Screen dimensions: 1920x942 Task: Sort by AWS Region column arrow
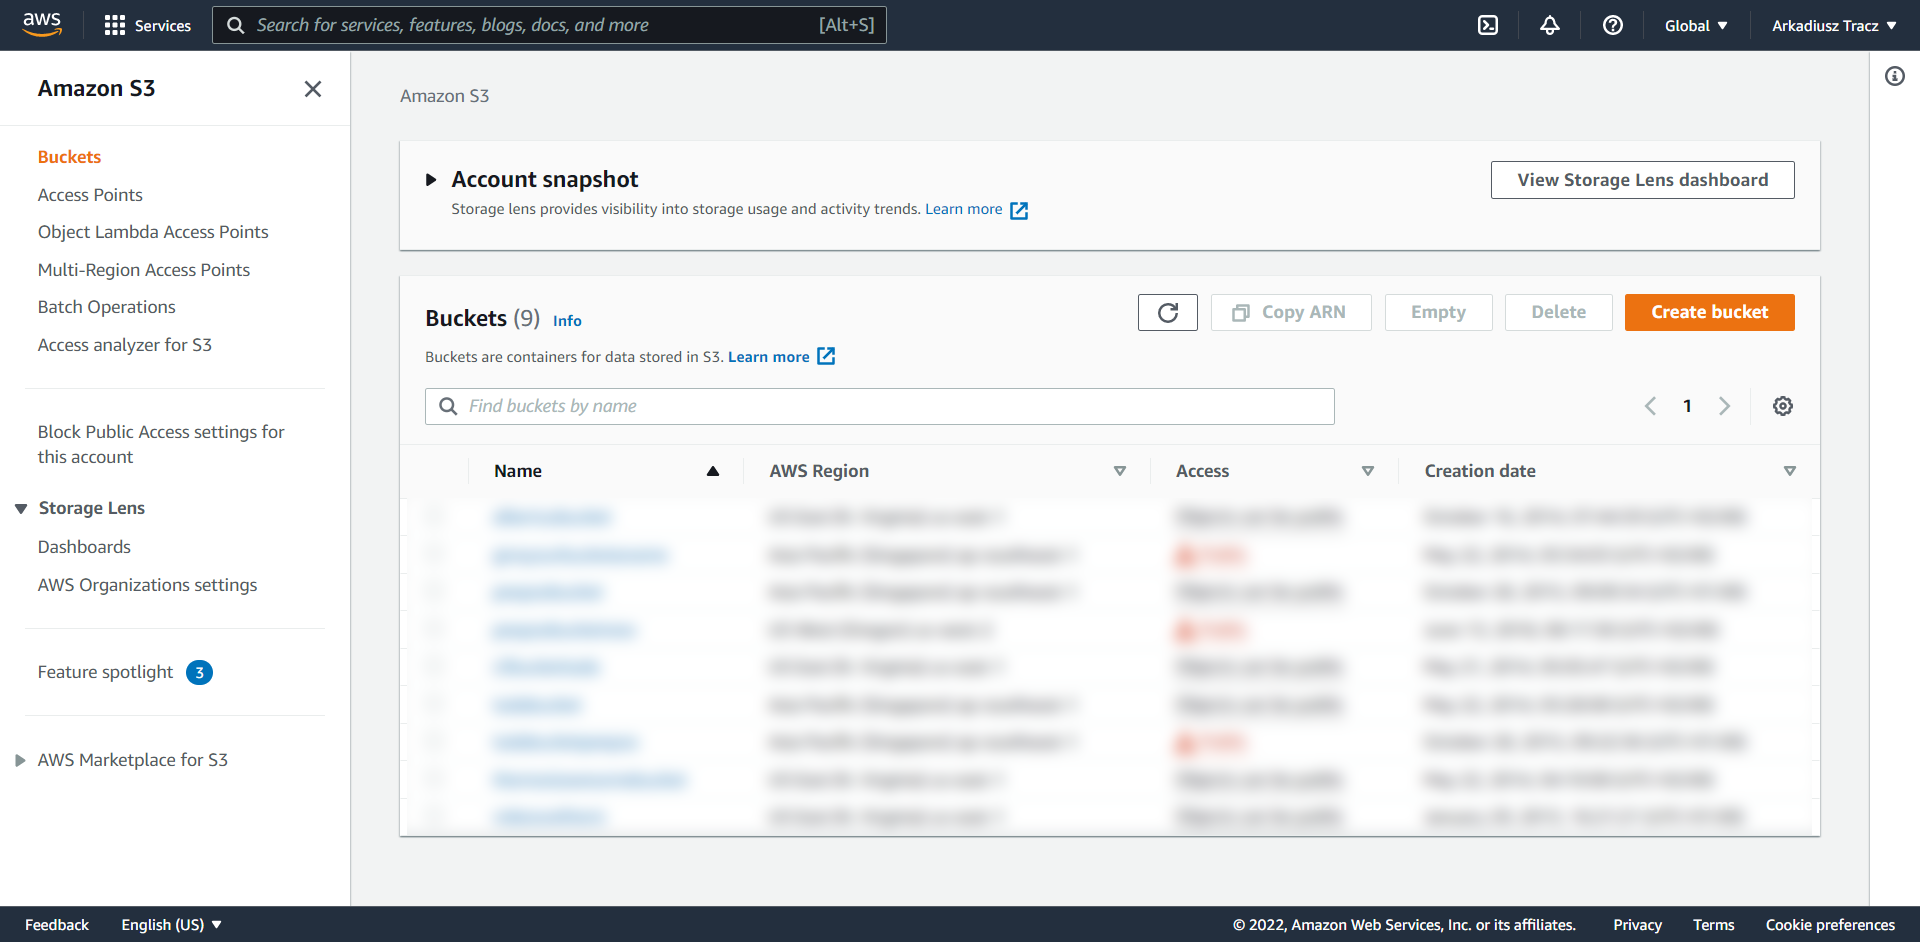coord(1119,471)
